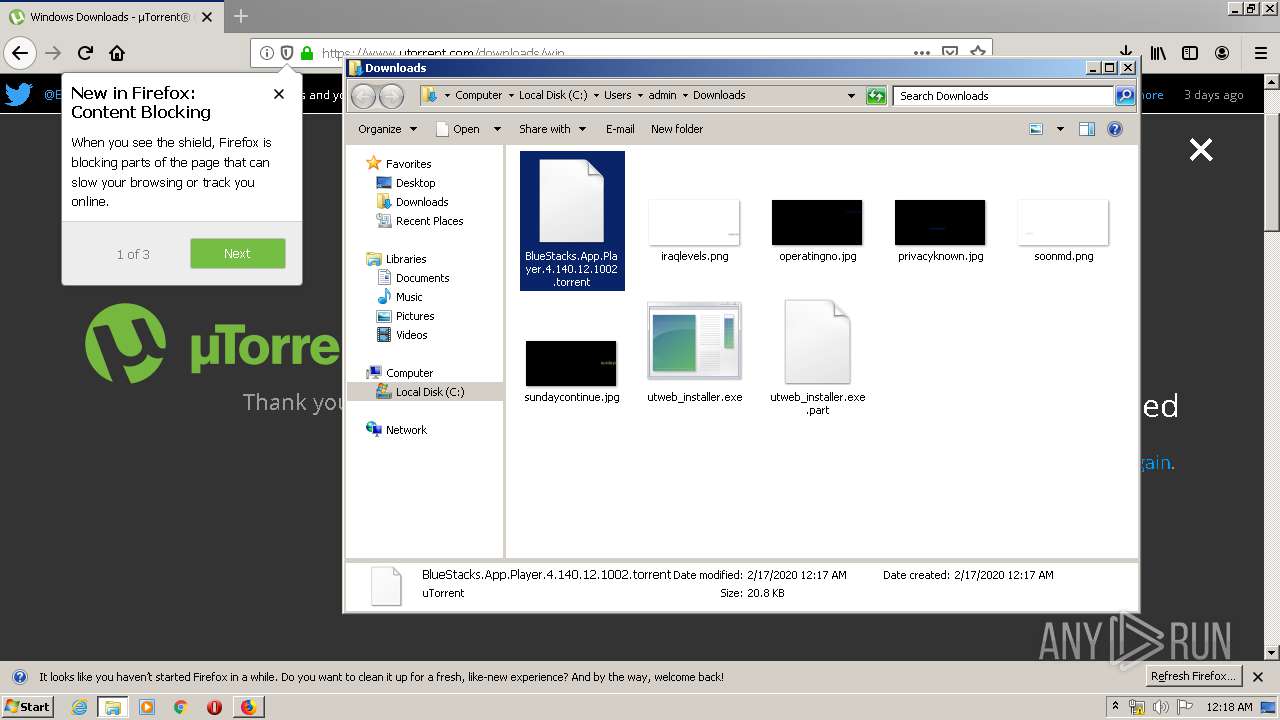Open Libraries in navigation pane
The width and height of the screenshot is (1280, 720).
coord(406,259)
